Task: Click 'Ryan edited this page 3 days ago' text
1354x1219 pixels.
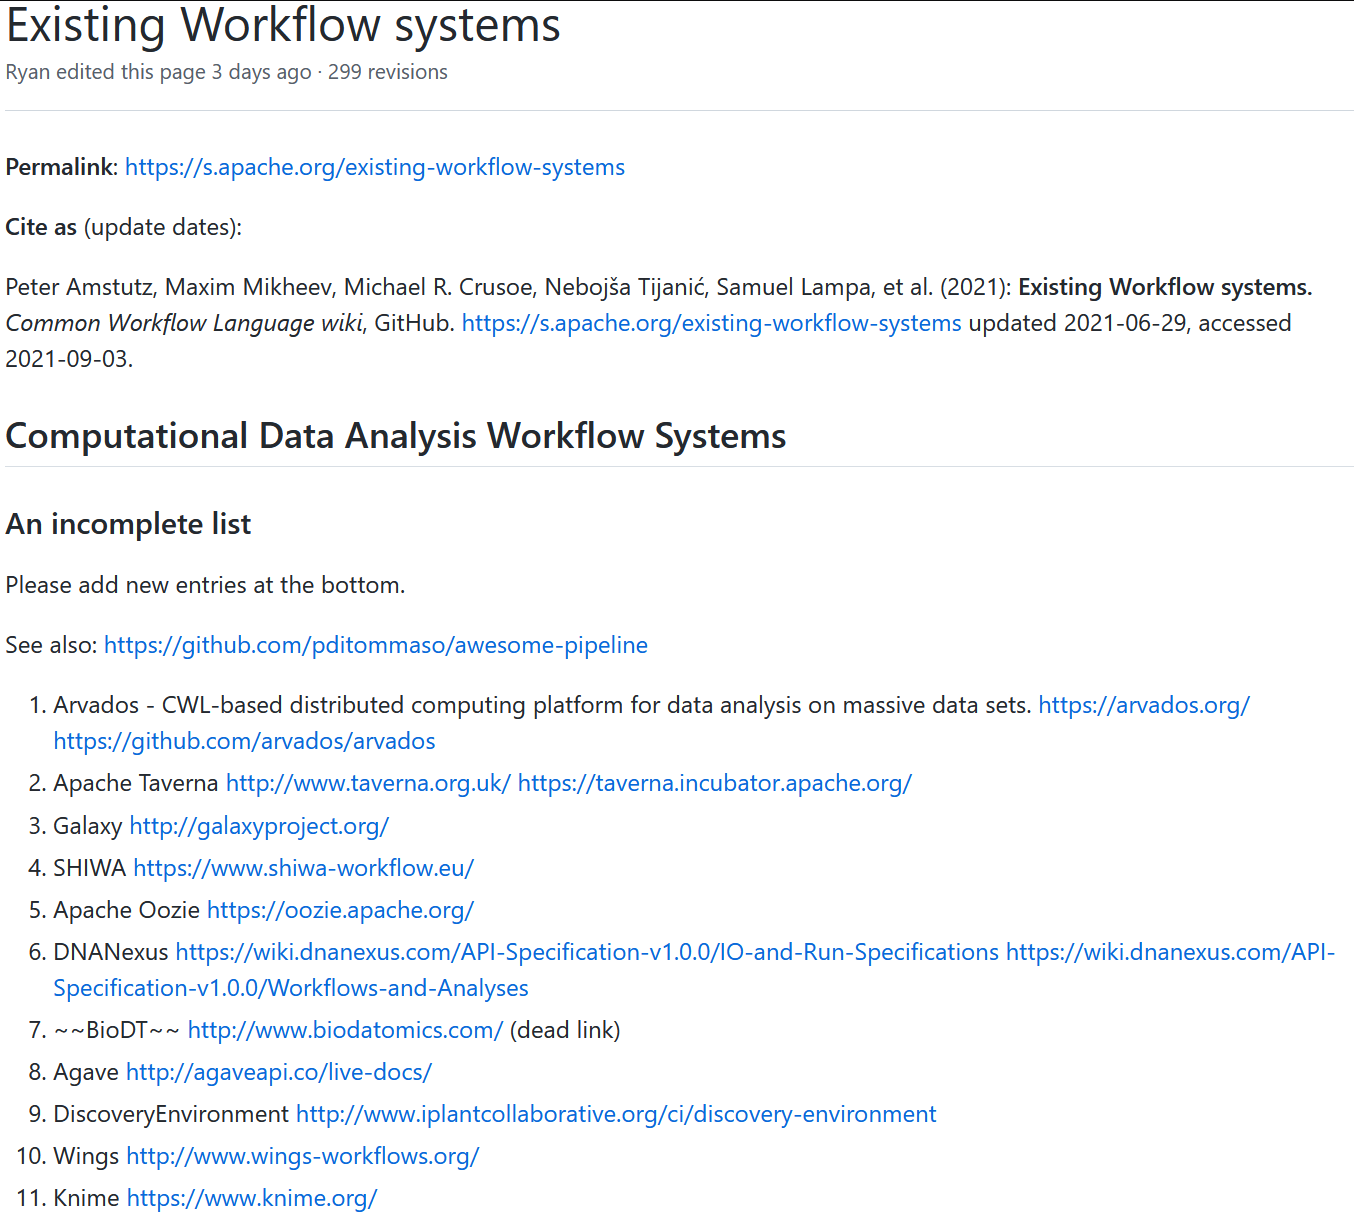Action: [x=158, y=72]
